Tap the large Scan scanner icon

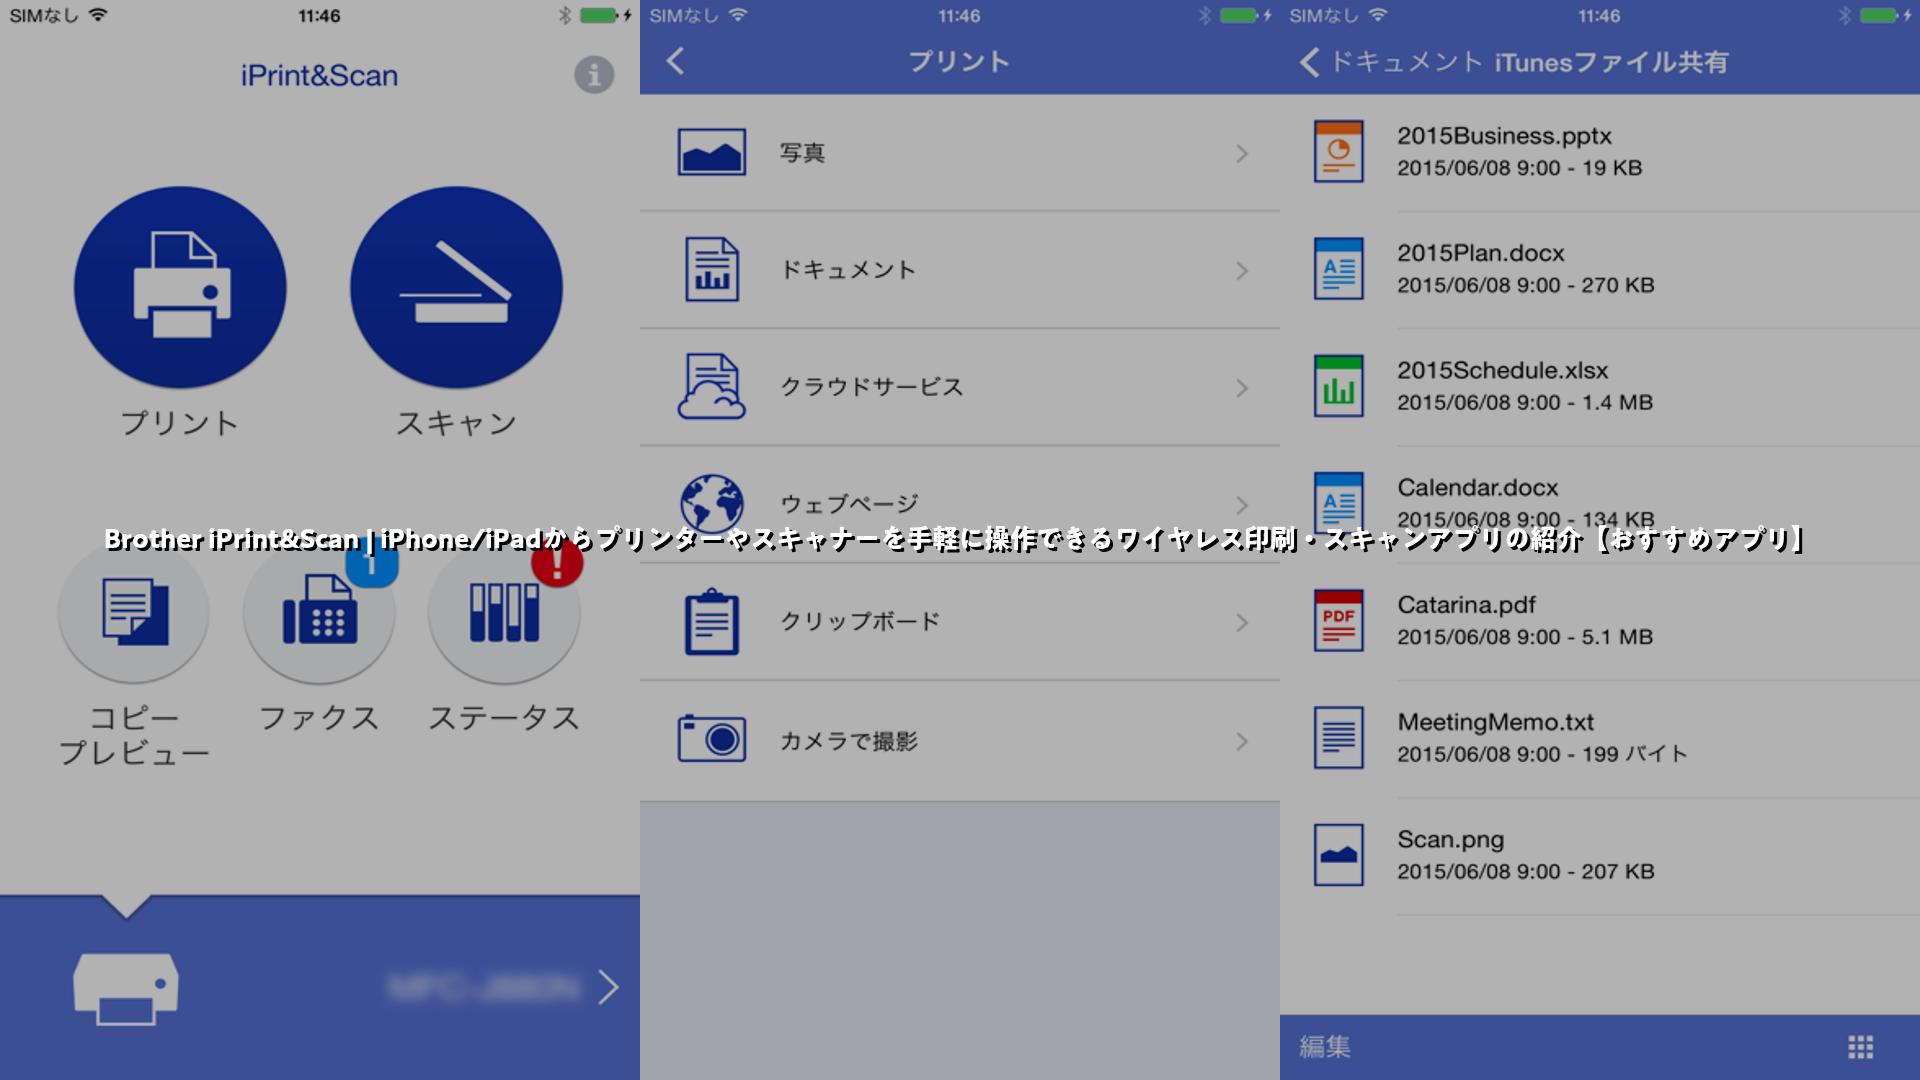(x=456, y=288)
